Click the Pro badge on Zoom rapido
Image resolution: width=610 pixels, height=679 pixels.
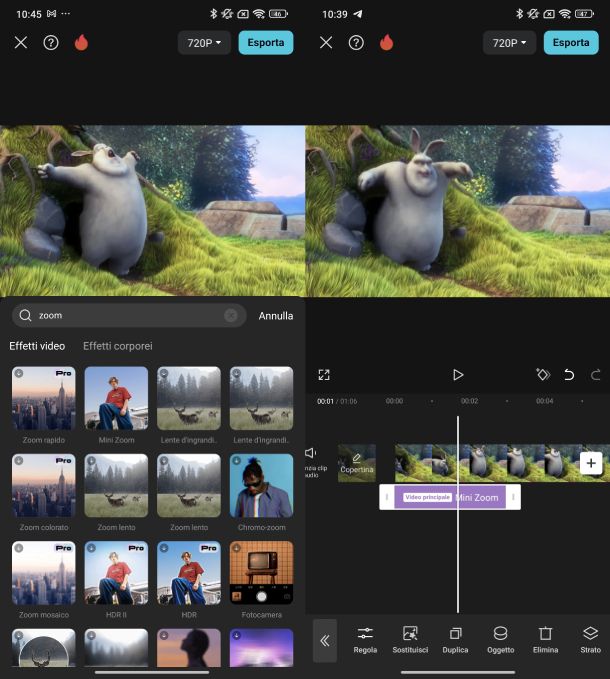(x=64, y=373)
